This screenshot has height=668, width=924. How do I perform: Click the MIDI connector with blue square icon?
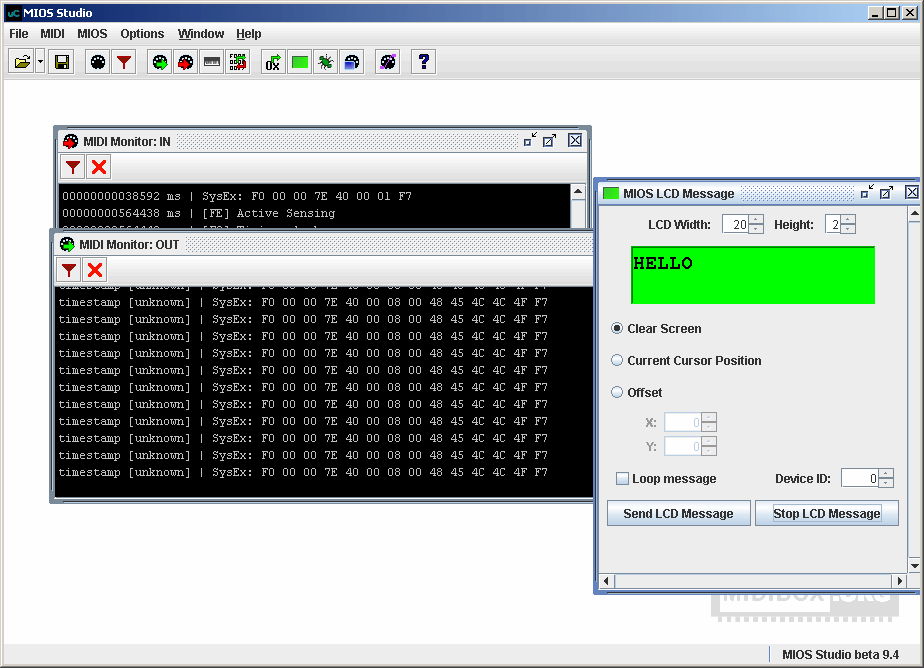coord(351,62)
